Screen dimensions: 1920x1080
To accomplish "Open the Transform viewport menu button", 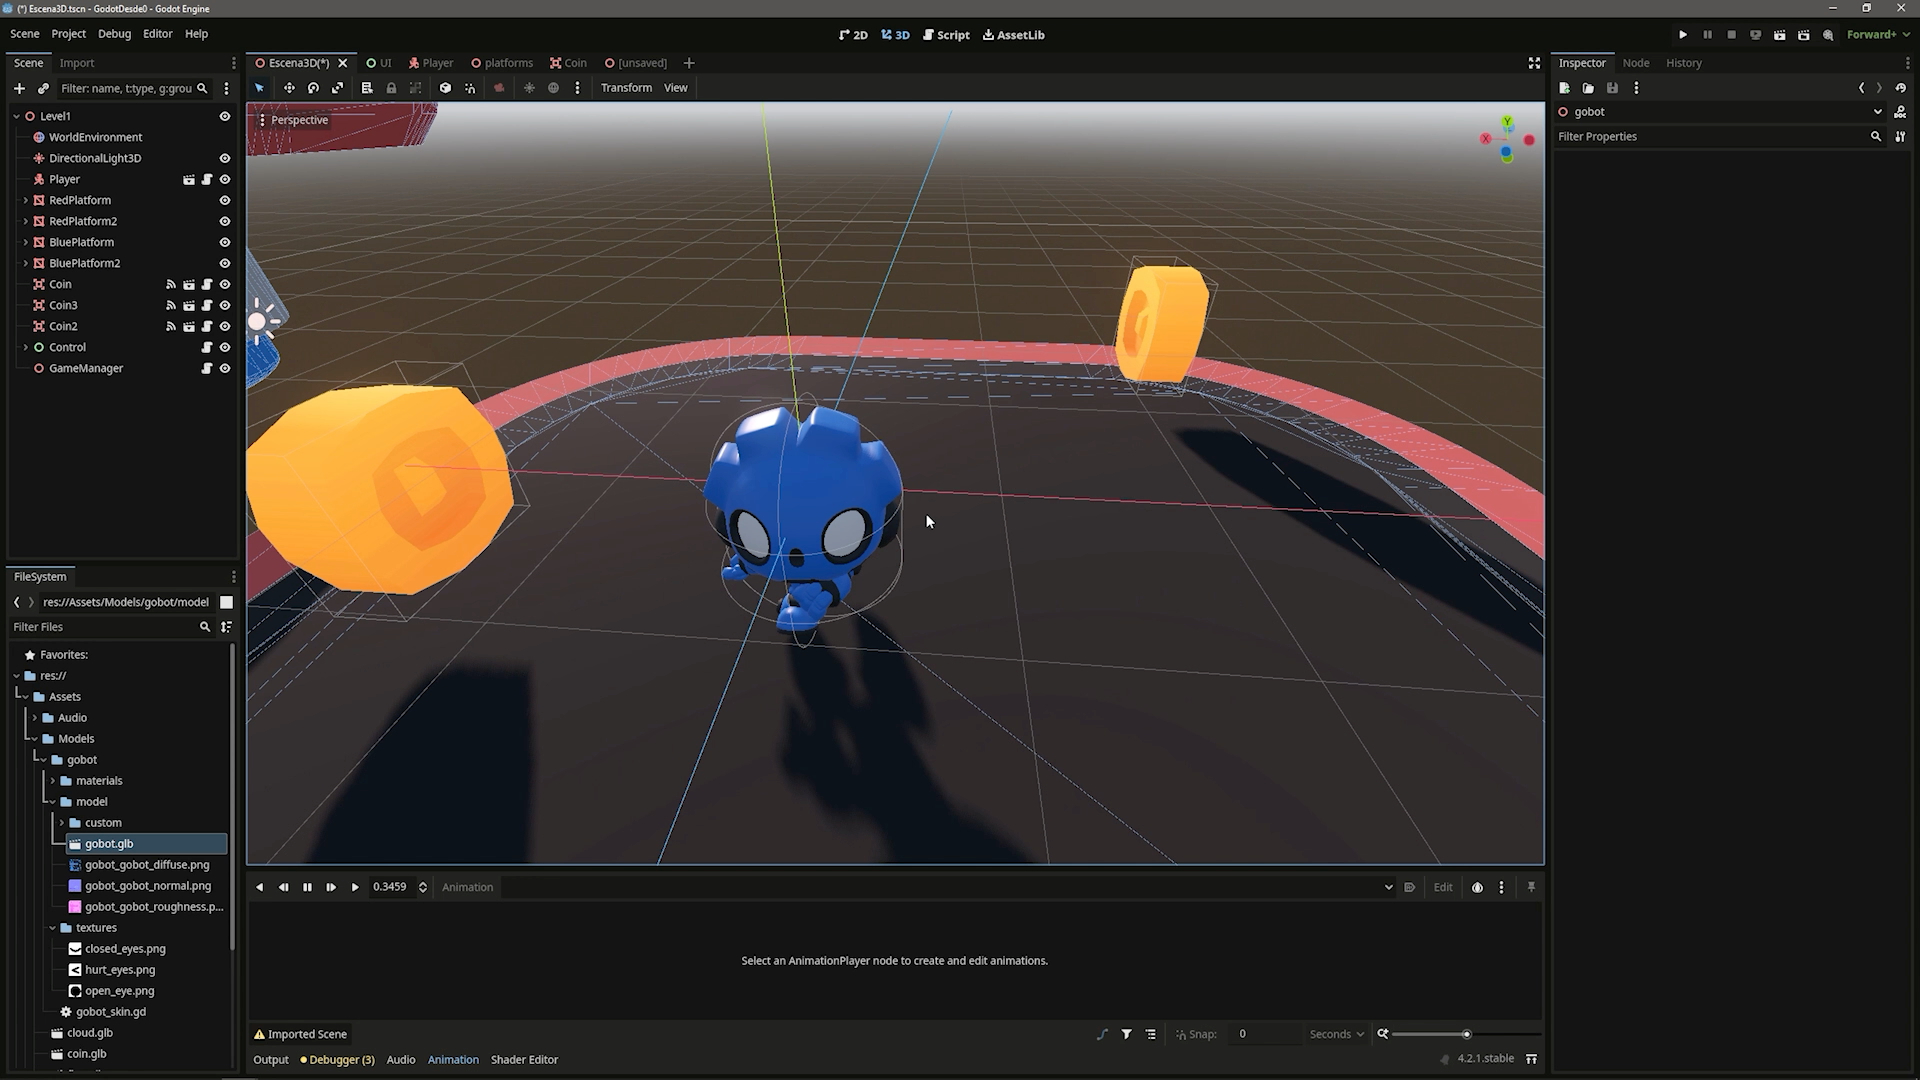I will 626,88.
